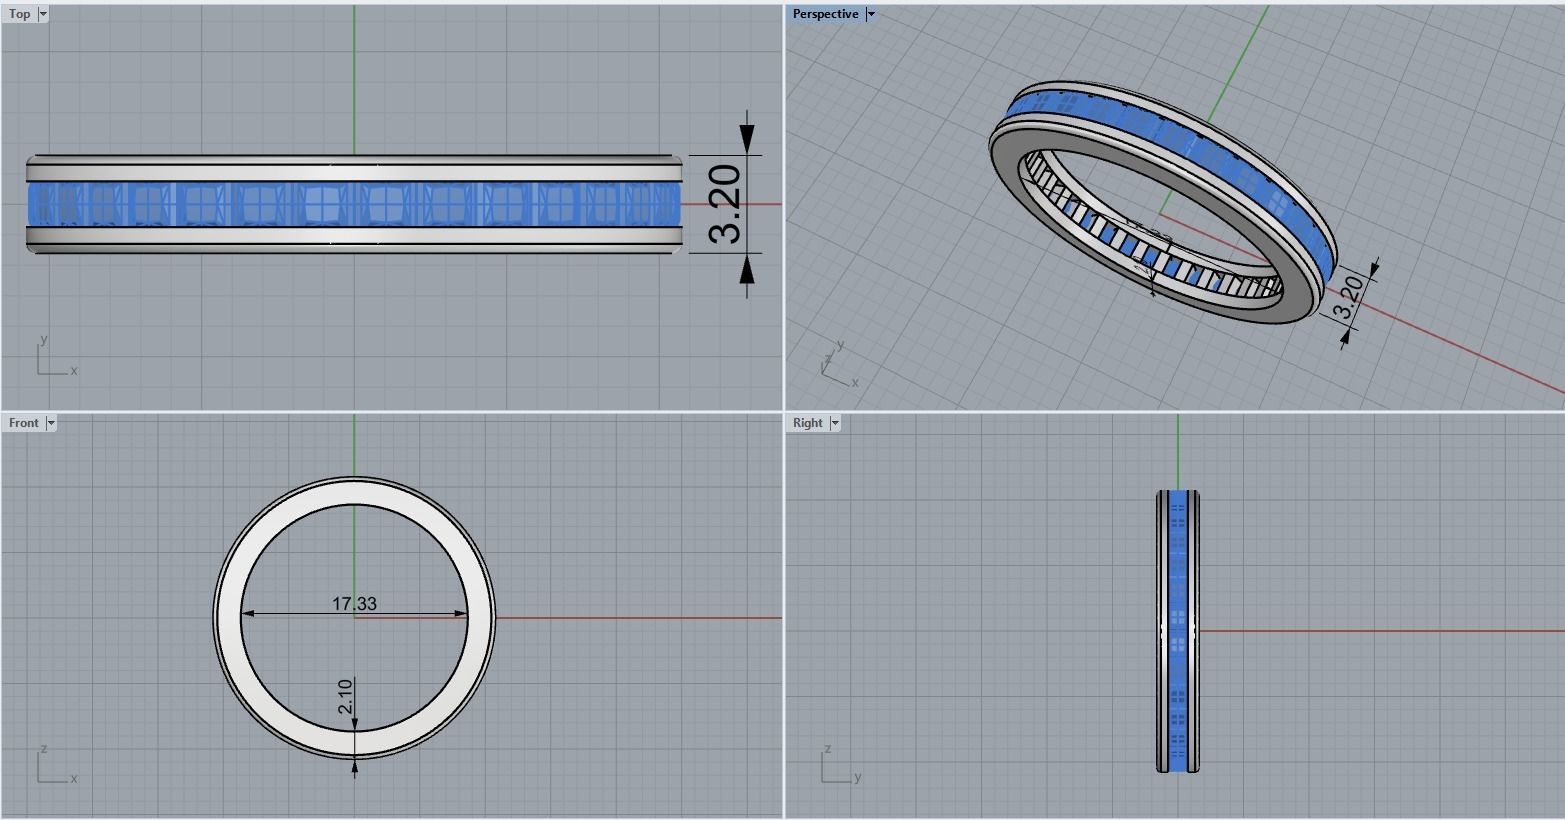The height and width of the screenshot is (820, 1565).
Task: Expand the Right viewport menu arrow
Action: (835, 423)
